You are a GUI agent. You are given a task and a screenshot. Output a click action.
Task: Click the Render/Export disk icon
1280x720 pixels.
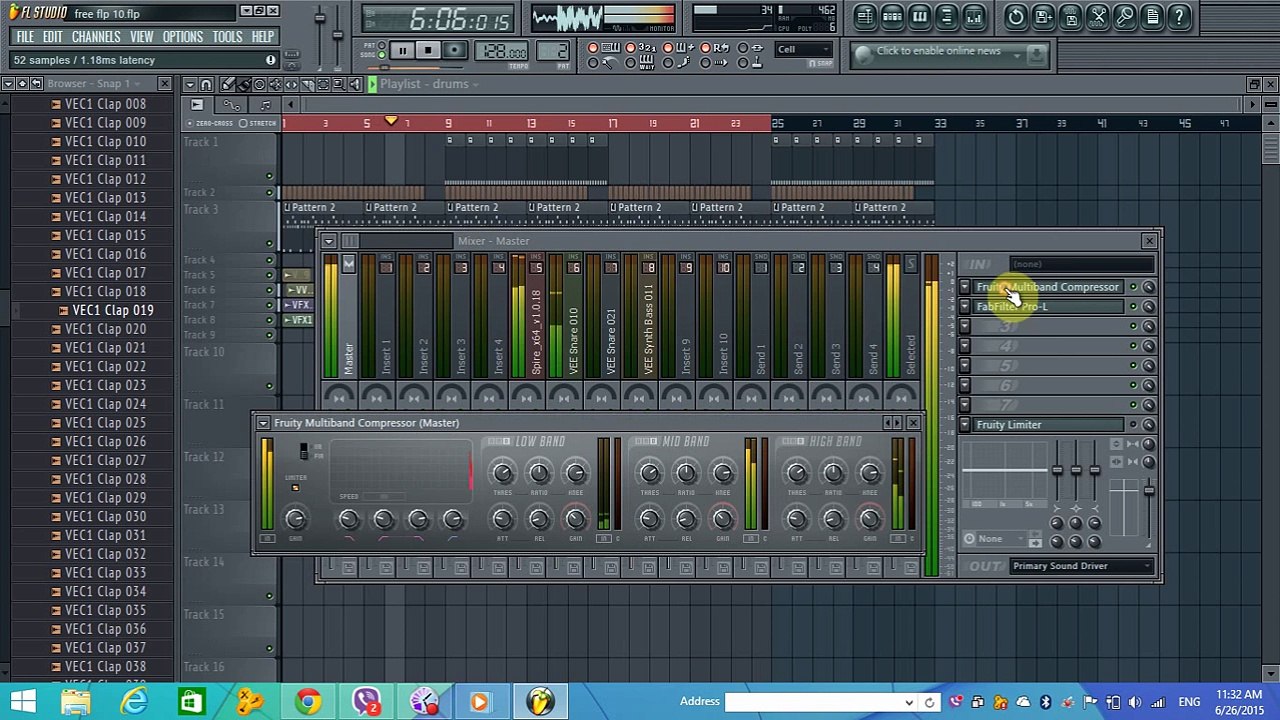(x=1070, y=16)
